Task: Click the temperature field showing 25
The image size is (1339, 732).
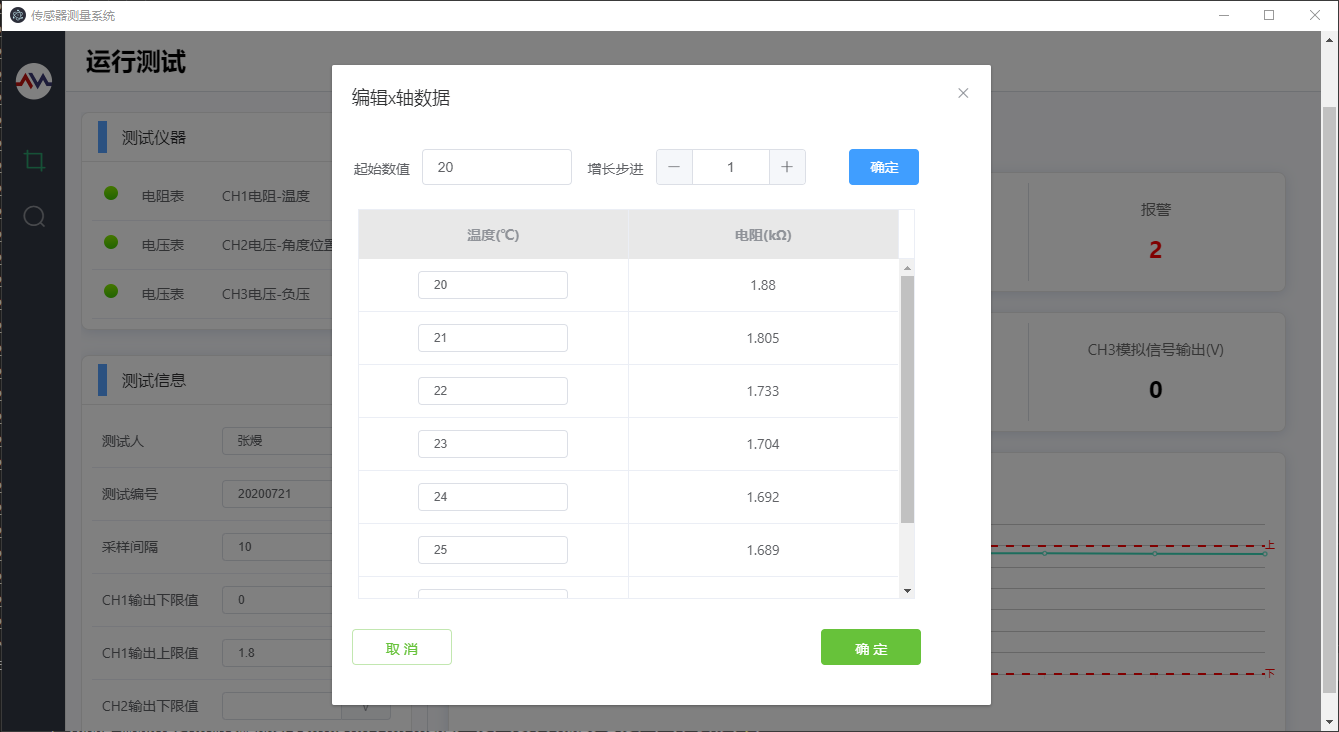Action: click(492, 550)
